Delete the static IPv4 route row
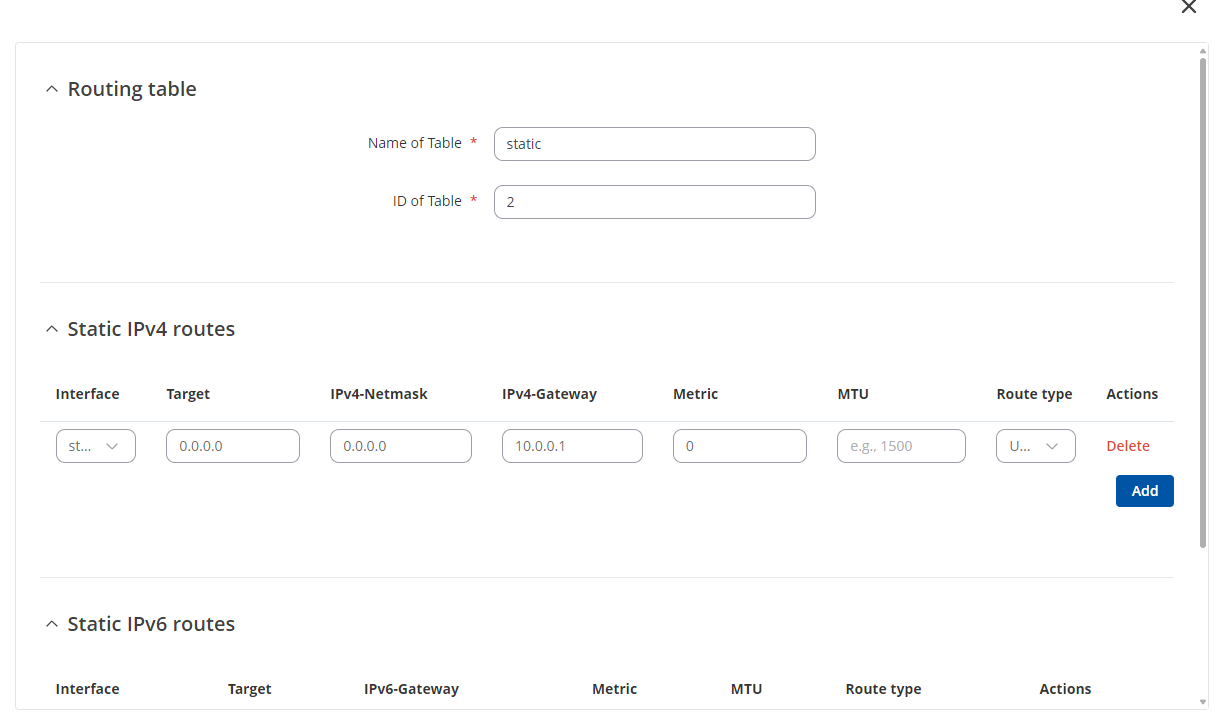 pos(1127,446)
